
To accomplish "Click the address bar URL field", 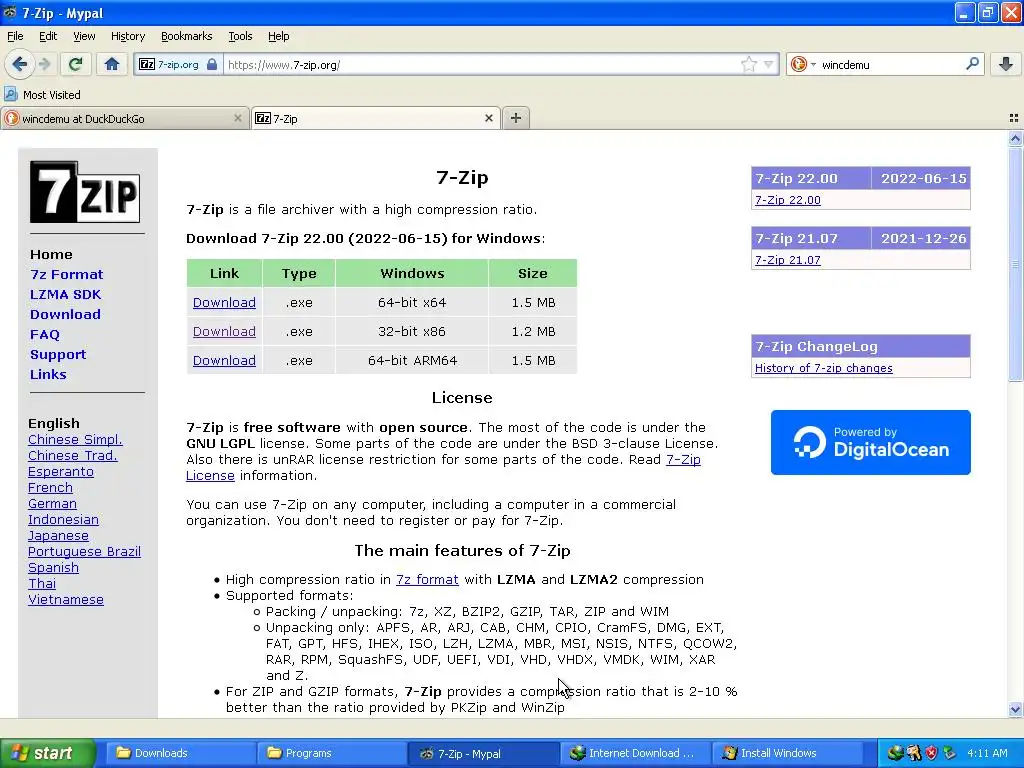I will [x=482, y=64].
